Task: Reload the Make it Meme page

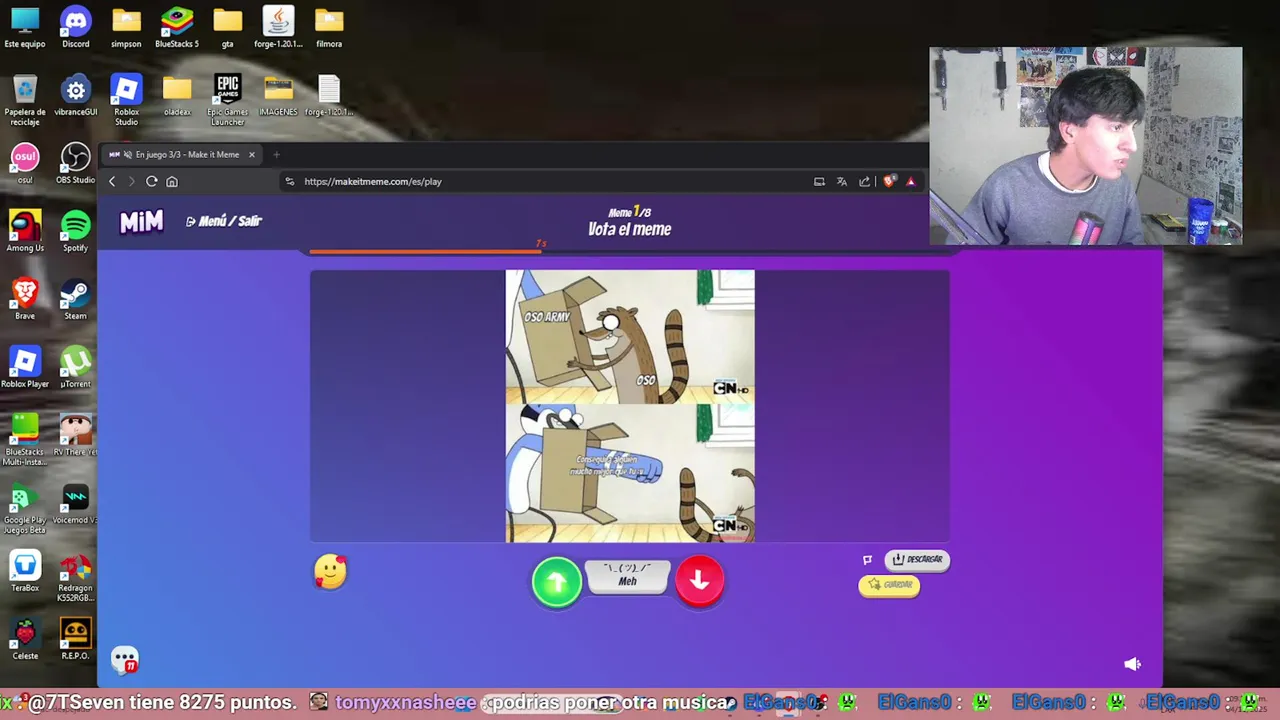Action: 151,182
